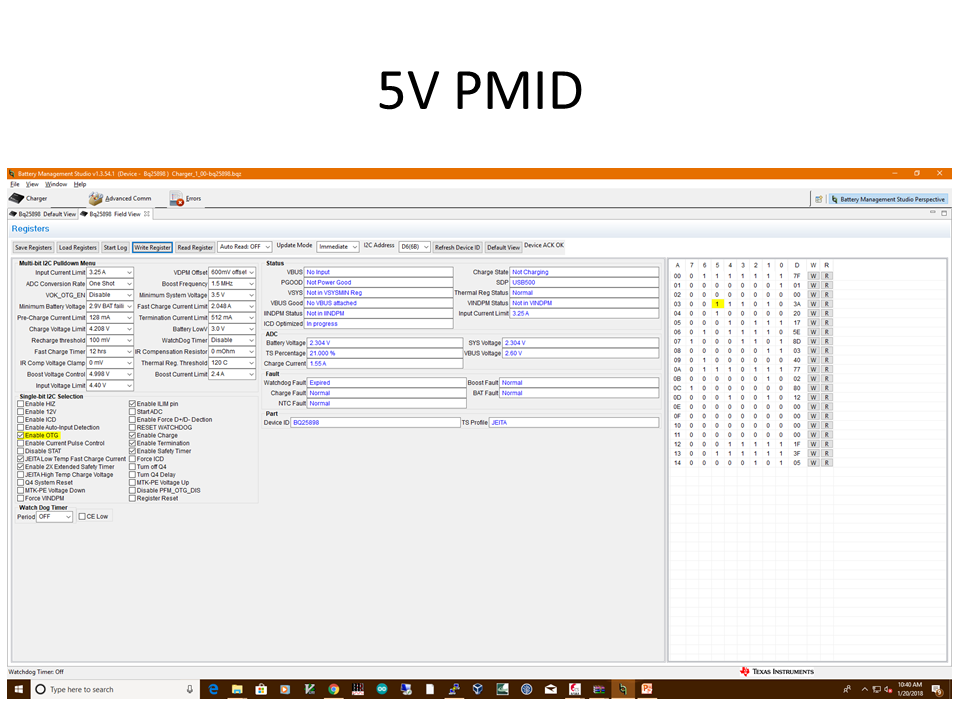Open the View menu
Image resolution: width=960 pixels, height=720 pixels.
[x=32, y=184]
